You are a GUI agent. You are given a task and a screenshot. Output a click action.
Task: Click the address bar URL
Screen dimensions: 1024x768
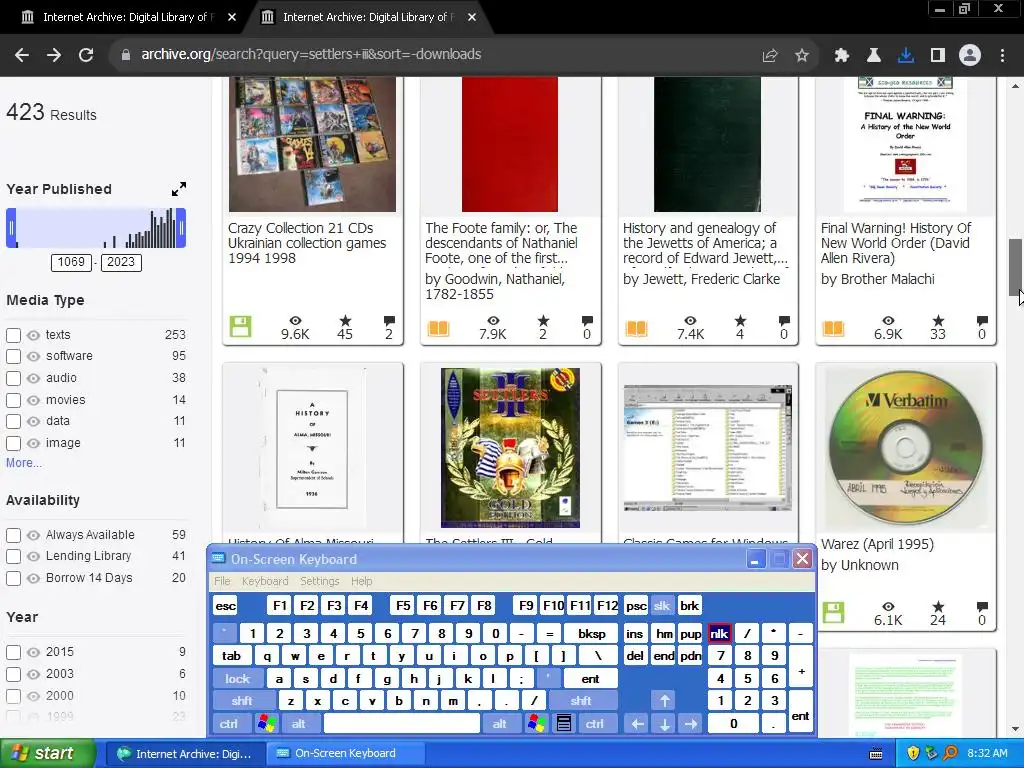click(311, 54)
